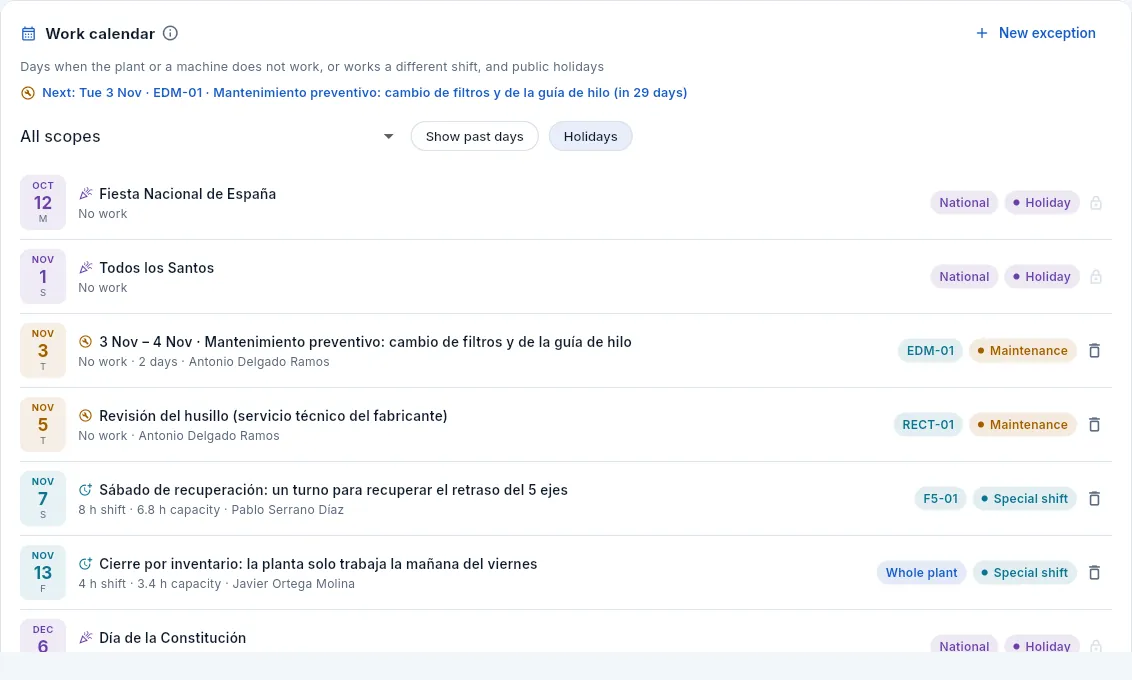The height and width of the screenshot is (680, 1132).
Task: Select the Nov 13 date tile
Action: pyautogui.click(x=43, y=572)
